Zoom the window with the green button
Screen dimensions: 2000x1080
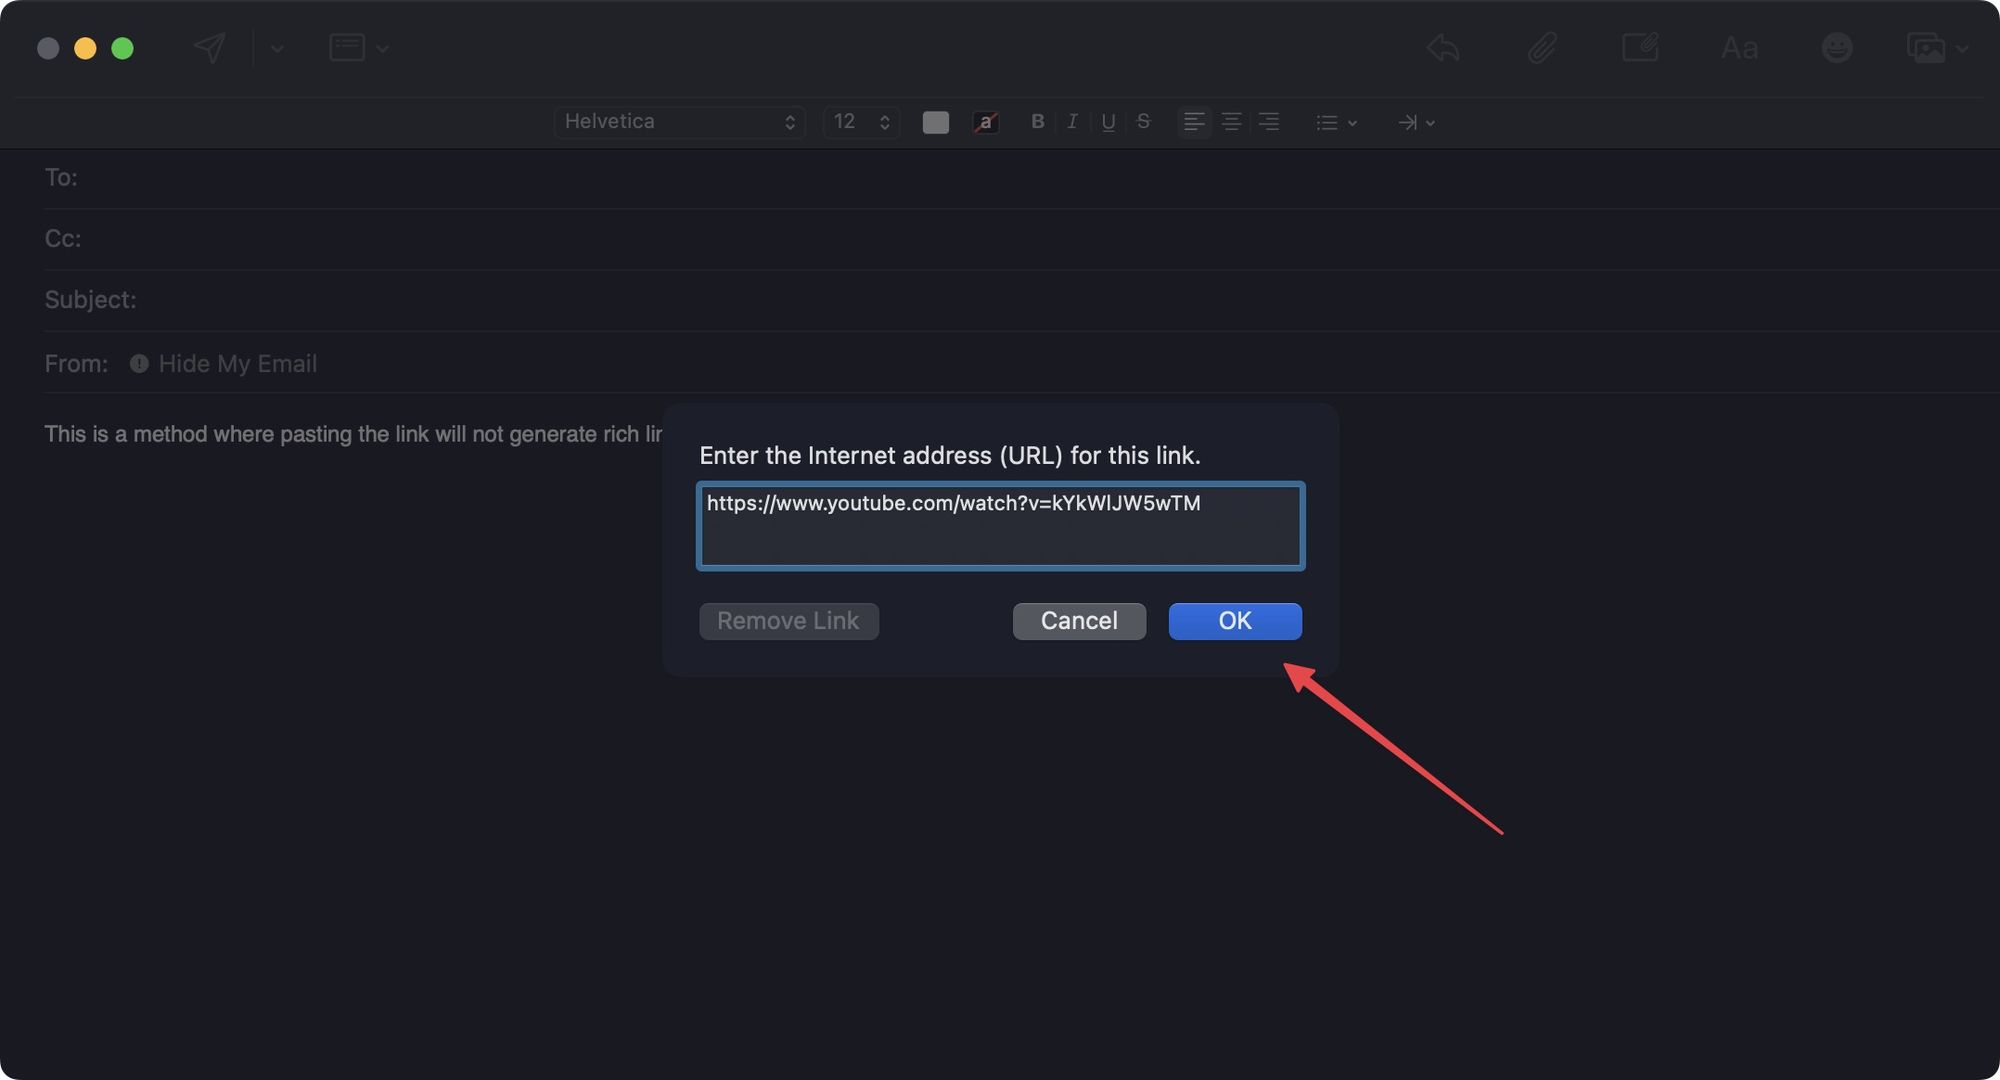(122, 48)
